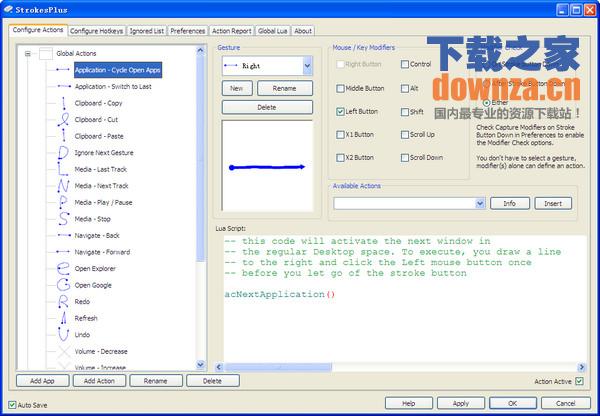Click the action list scroll down arrow
This screenshot has height=416, width=600.
(x=201, y=365)
